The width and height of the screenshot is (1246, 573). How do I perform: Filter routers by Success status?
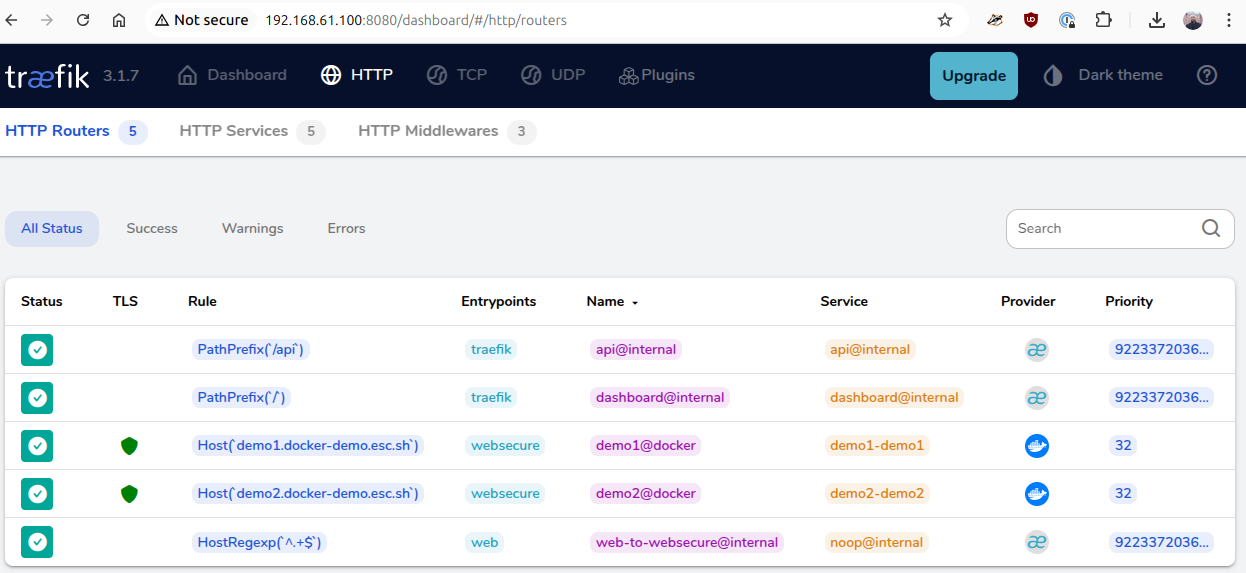[x=152, y=229]
